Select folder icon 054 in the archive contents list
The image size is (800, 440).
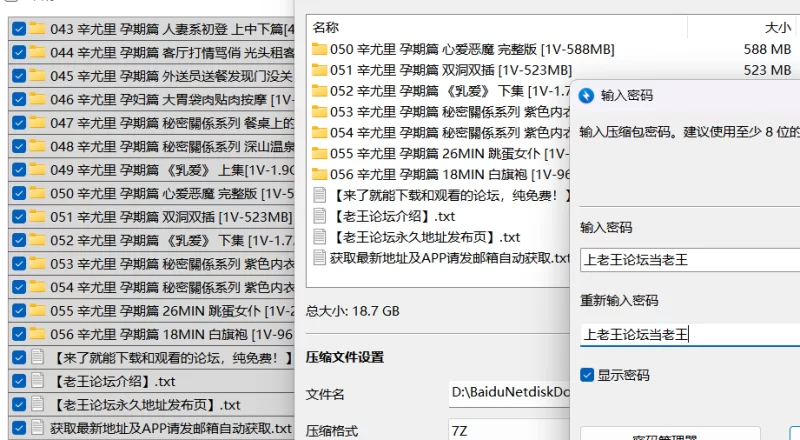click(x=319, y=133)
